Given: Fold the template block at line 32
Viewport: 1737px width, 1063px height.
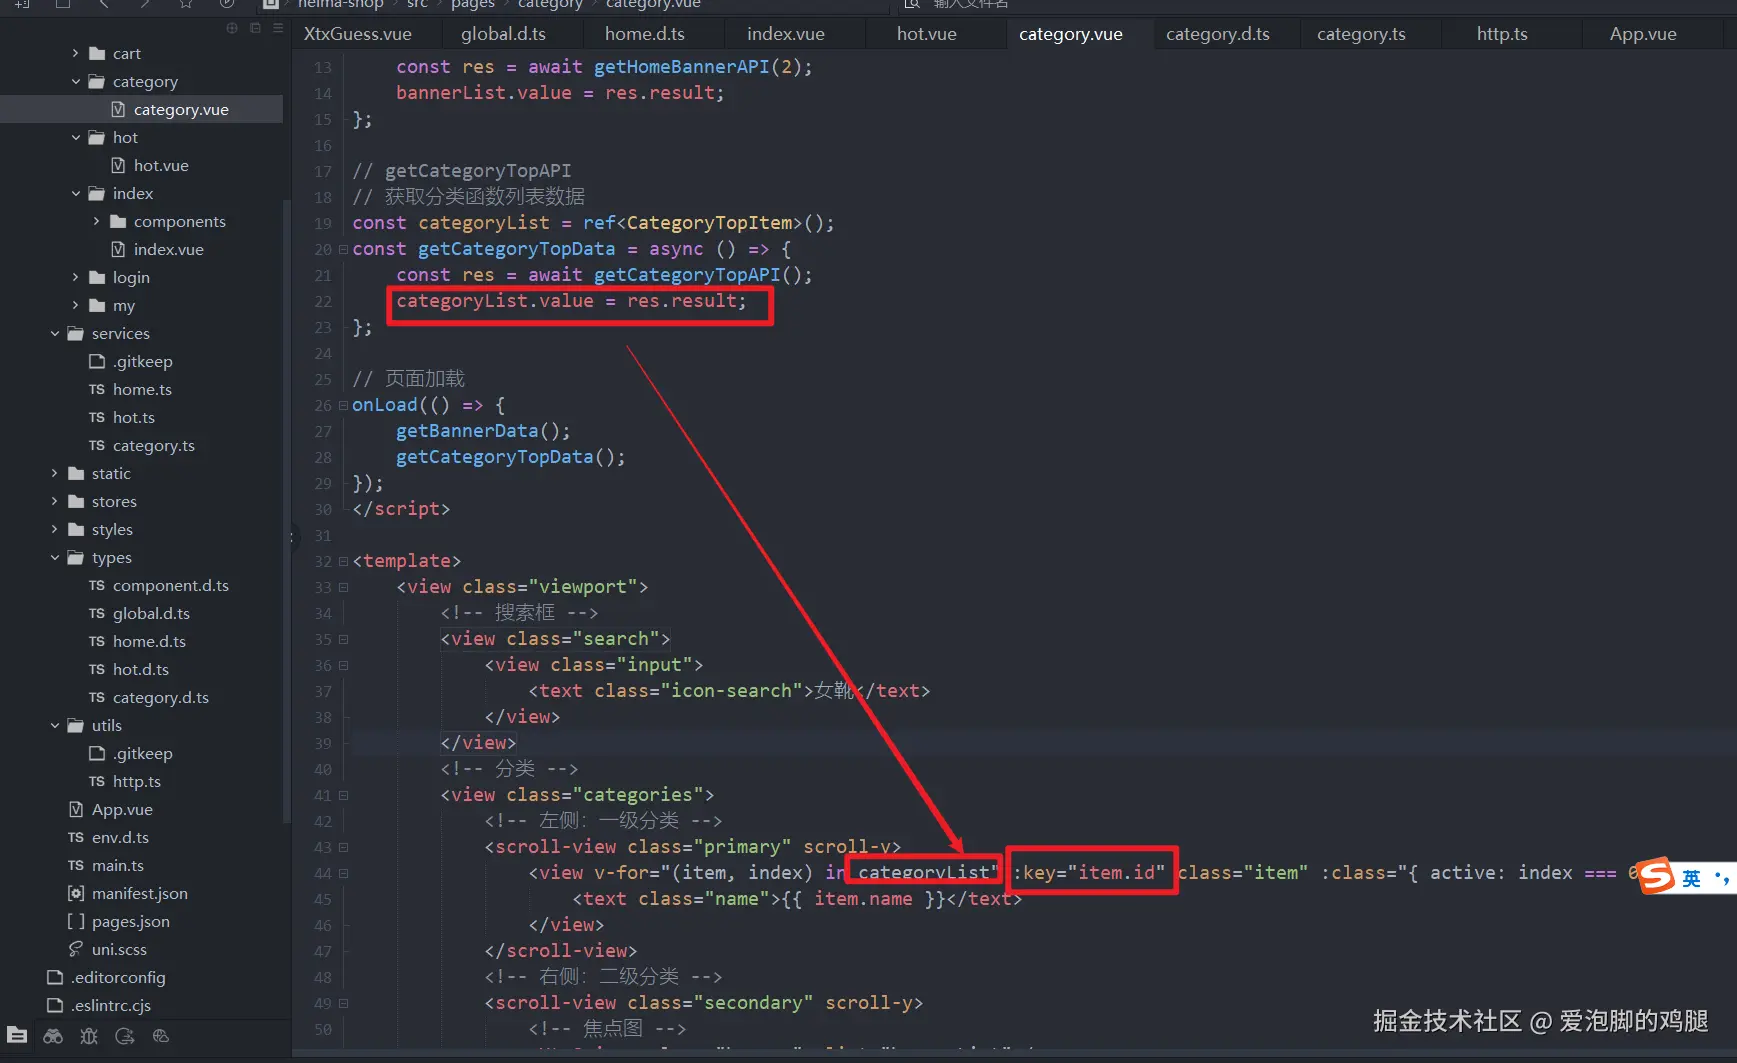Looking at the screenshot, I should [343, 561].
